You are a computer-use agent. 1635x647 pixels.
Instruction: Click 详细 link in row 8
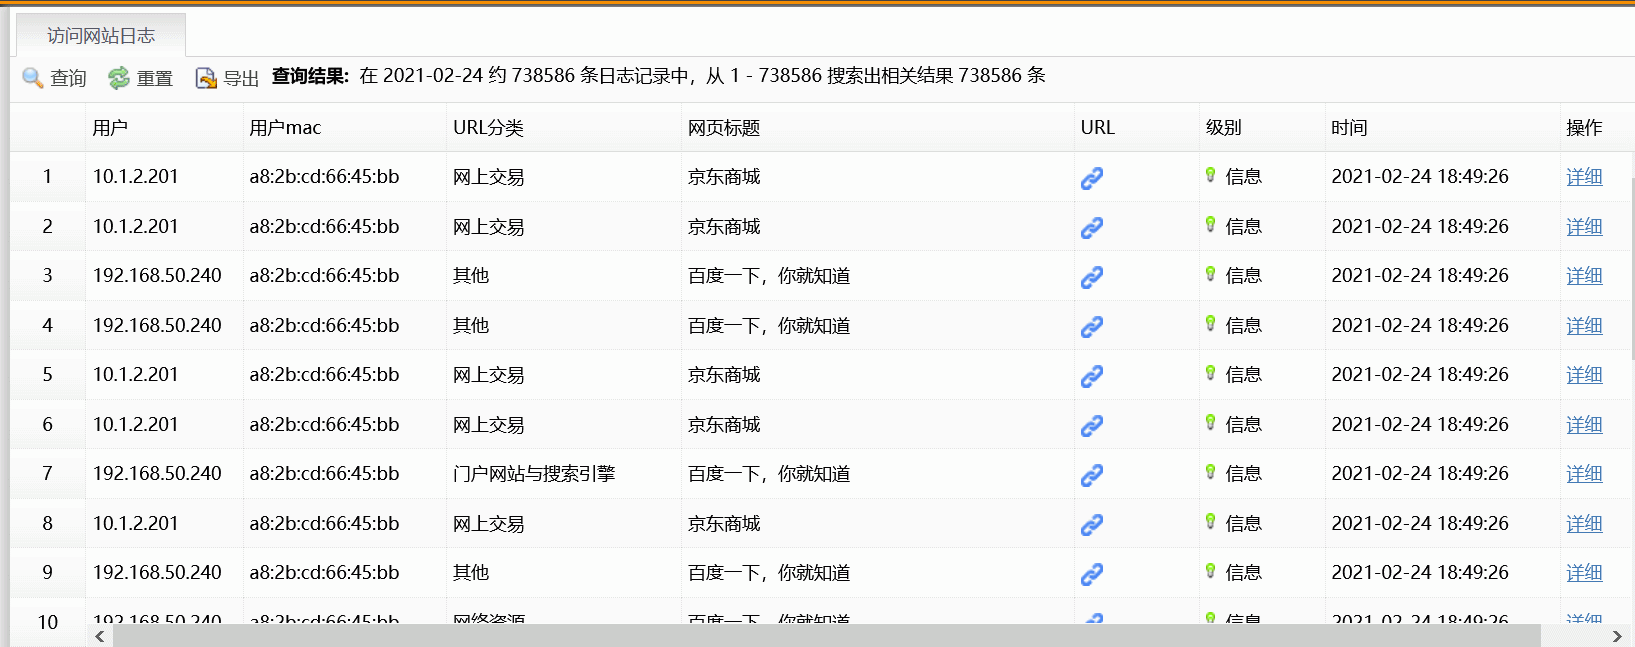1584,524
